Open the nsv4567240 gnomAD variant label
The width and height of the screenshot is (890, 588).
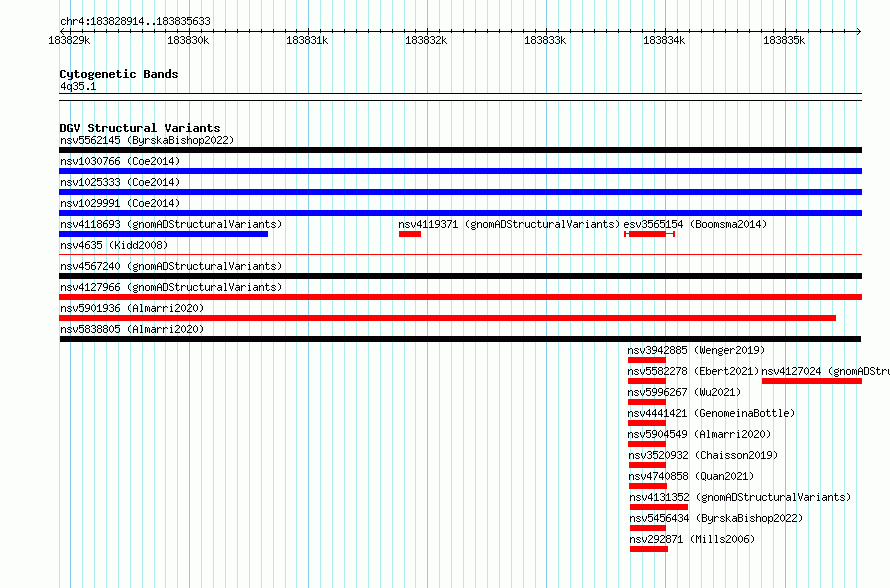pos(171,266)
